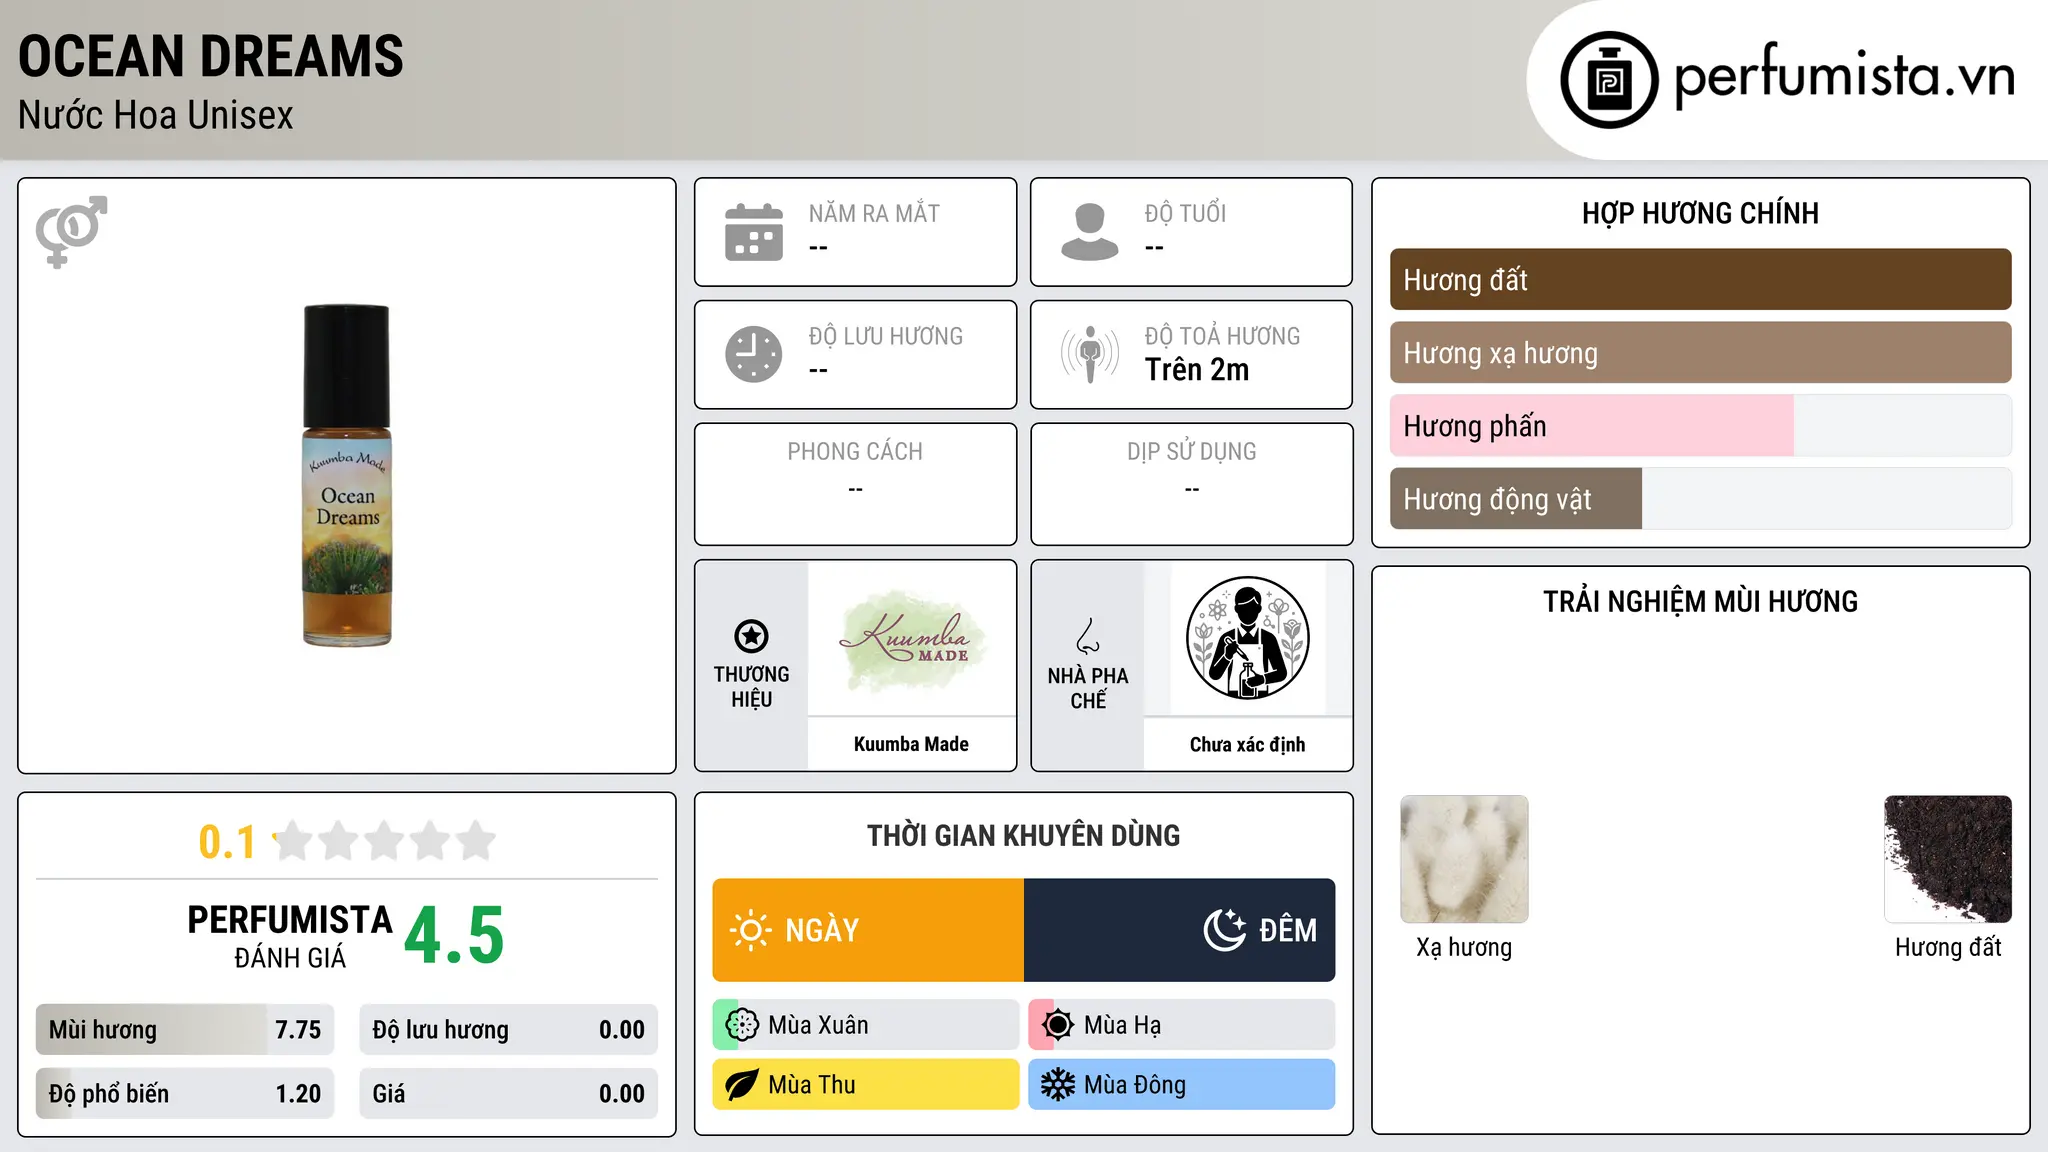The image size is (2048, 1152).
Task: Click the snowflake icon for Mùa Đông
Action: [1058, 1085]
